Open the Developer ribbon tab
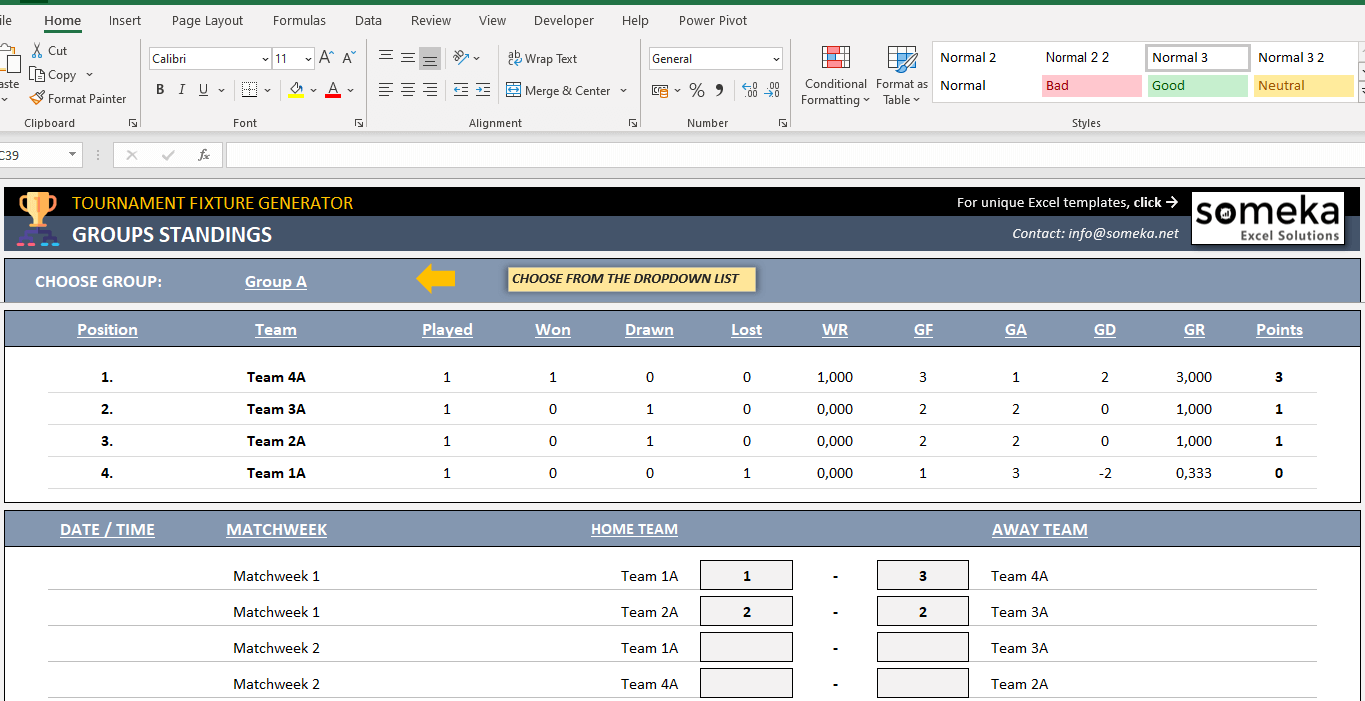The height and width of the screenshot is (701, 1365). coord(563,20)
